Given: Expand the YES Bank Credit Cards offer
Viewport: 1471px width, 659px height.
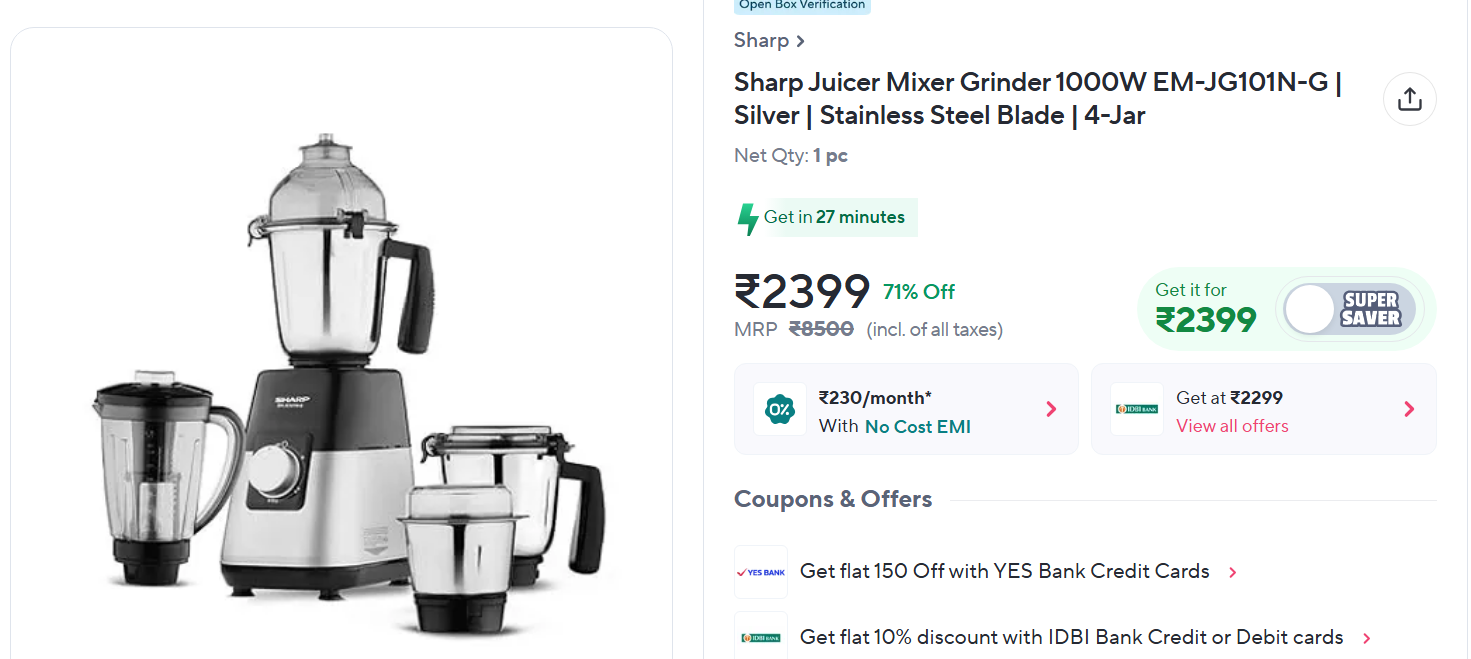Looking at the screenshot, I should 1233,573.
